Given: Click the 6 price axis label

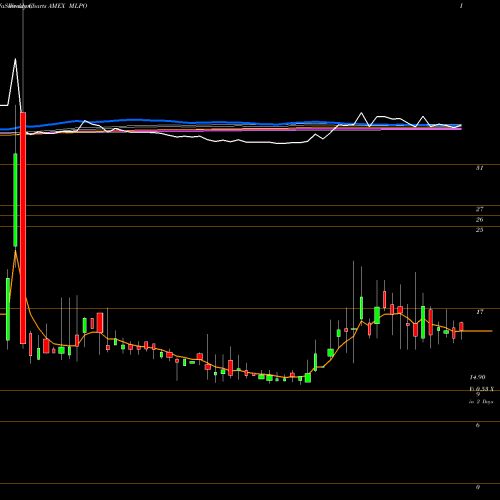Looking at the screenshot, I should tap(478, 425).
